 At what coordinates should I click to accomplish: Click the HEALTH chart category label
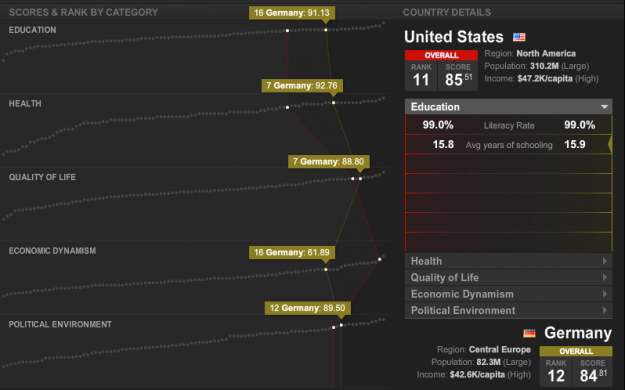[x=25, y=104]
